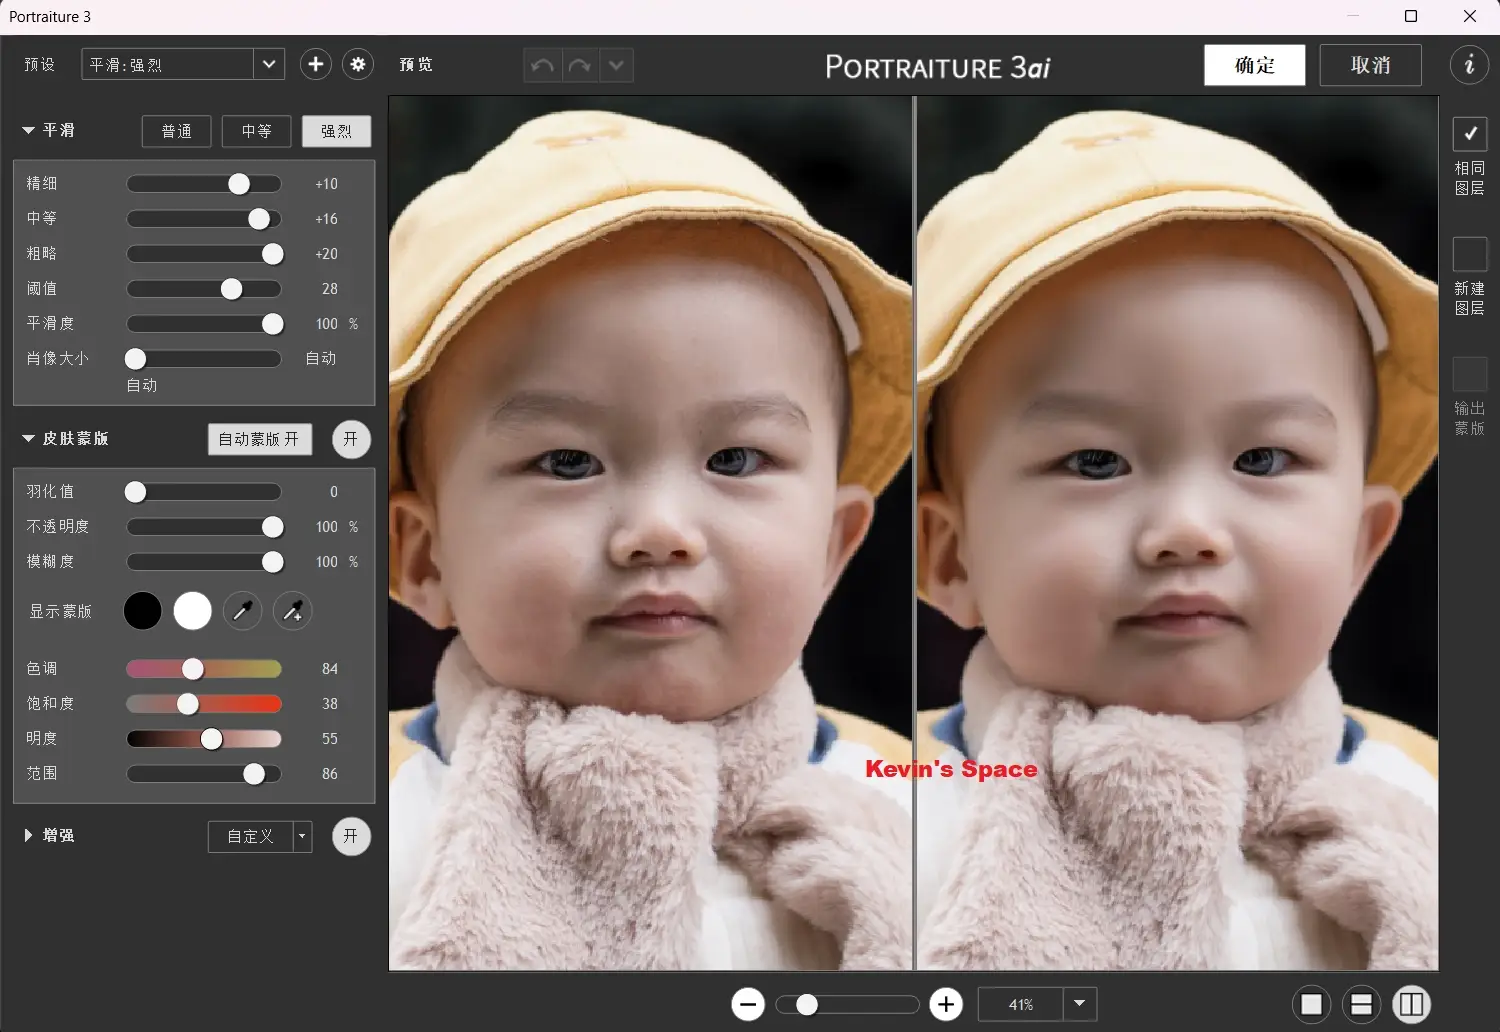Screen dimensions: 1500x1032
Task: Click the 自动蒙版 开 auto mask button
Action: coord(260,439)
